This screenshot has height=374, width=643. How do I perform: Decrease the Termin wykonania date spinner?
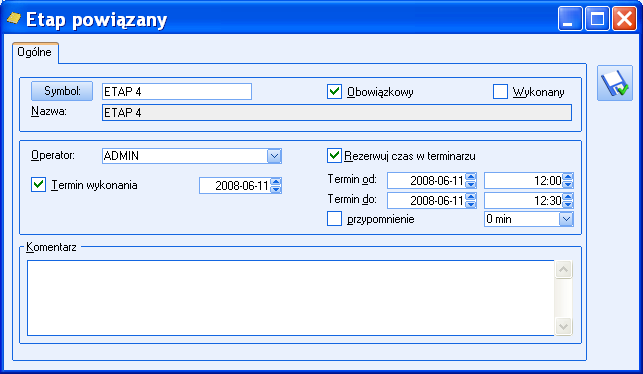coord(276,189)
